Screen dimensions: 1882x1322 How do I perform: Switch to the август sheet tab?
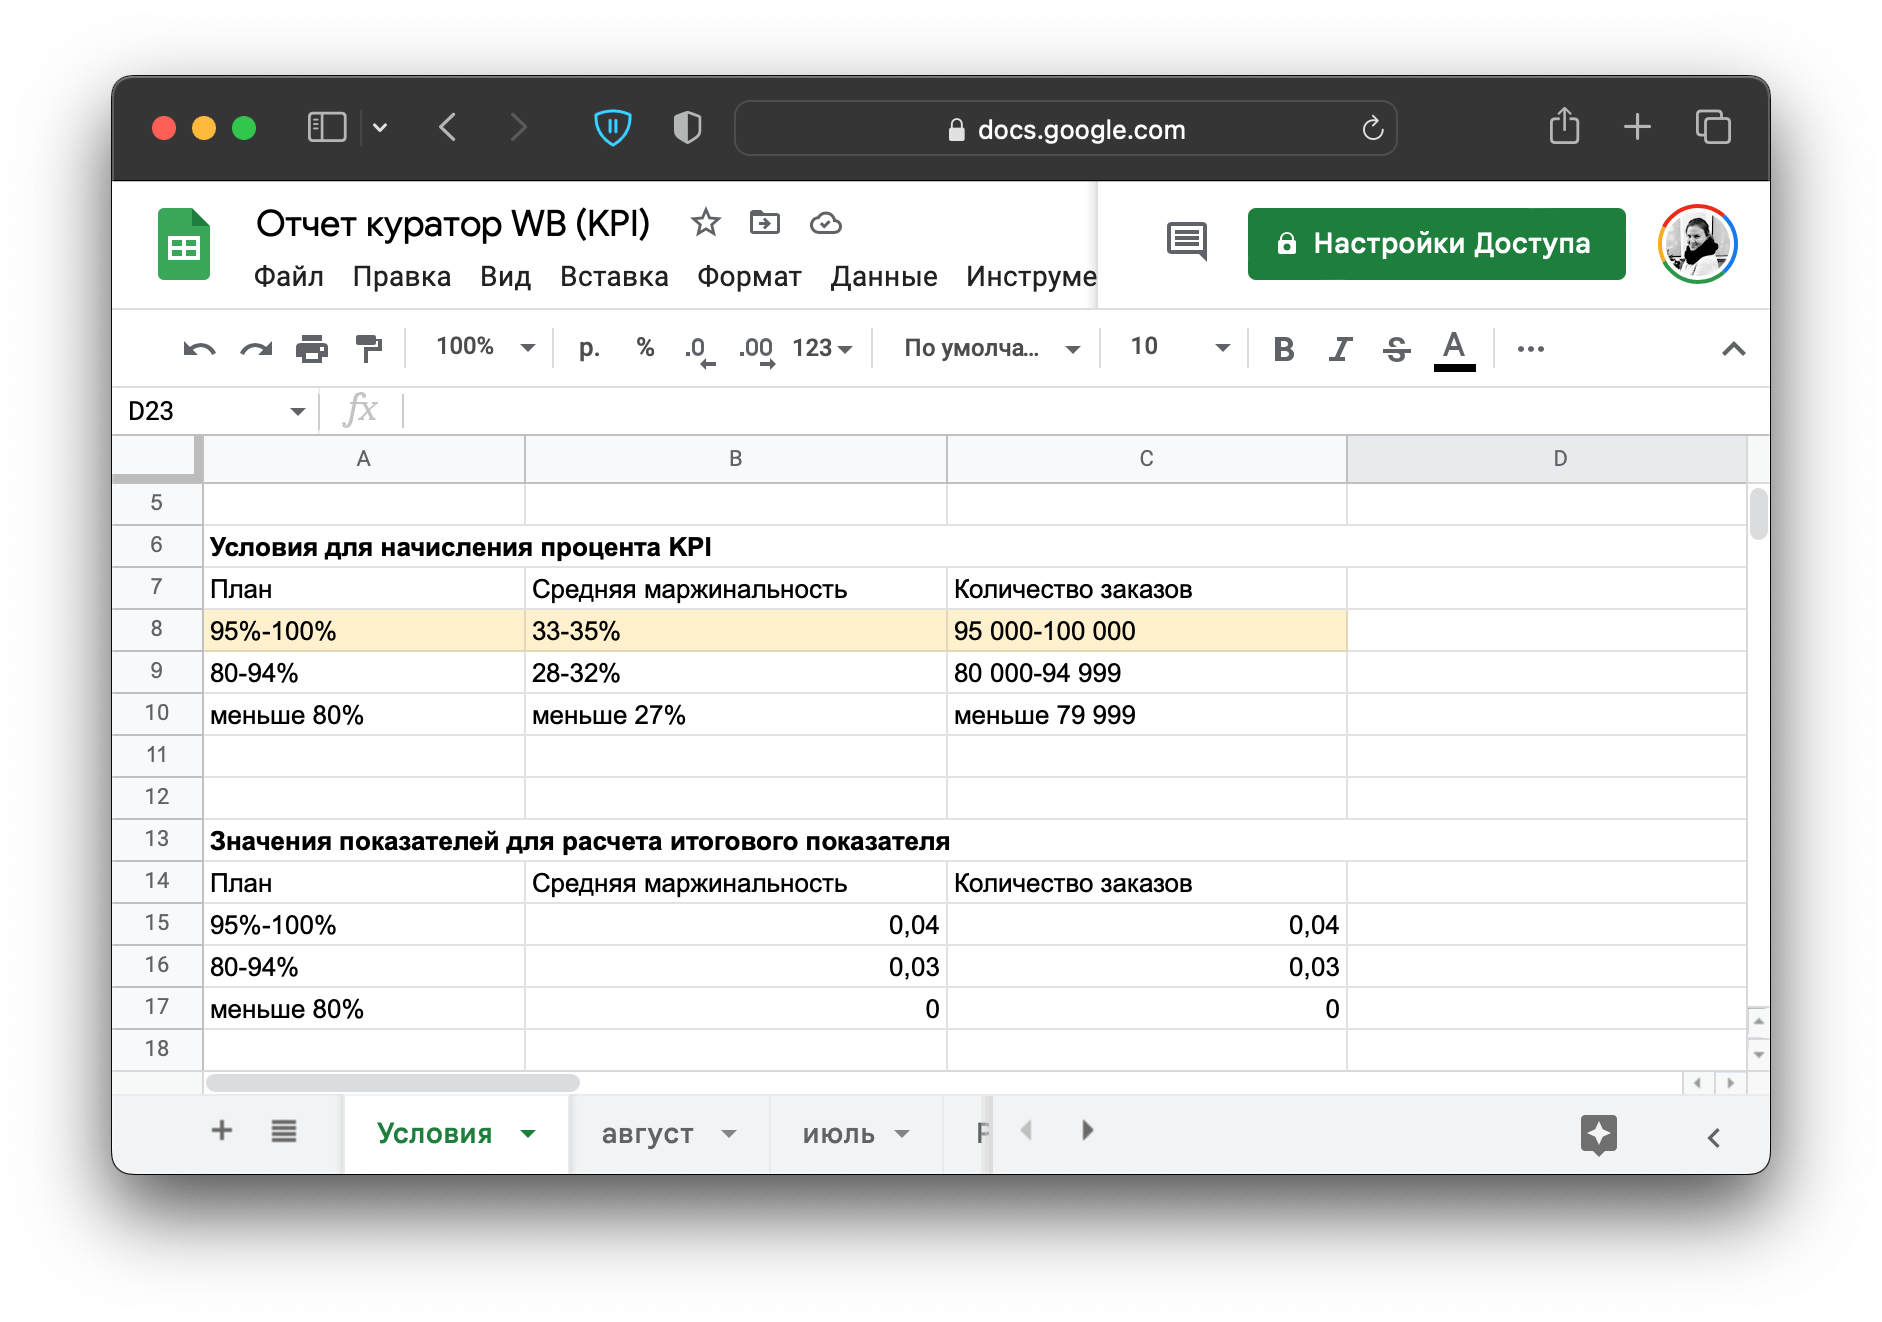647,1134
